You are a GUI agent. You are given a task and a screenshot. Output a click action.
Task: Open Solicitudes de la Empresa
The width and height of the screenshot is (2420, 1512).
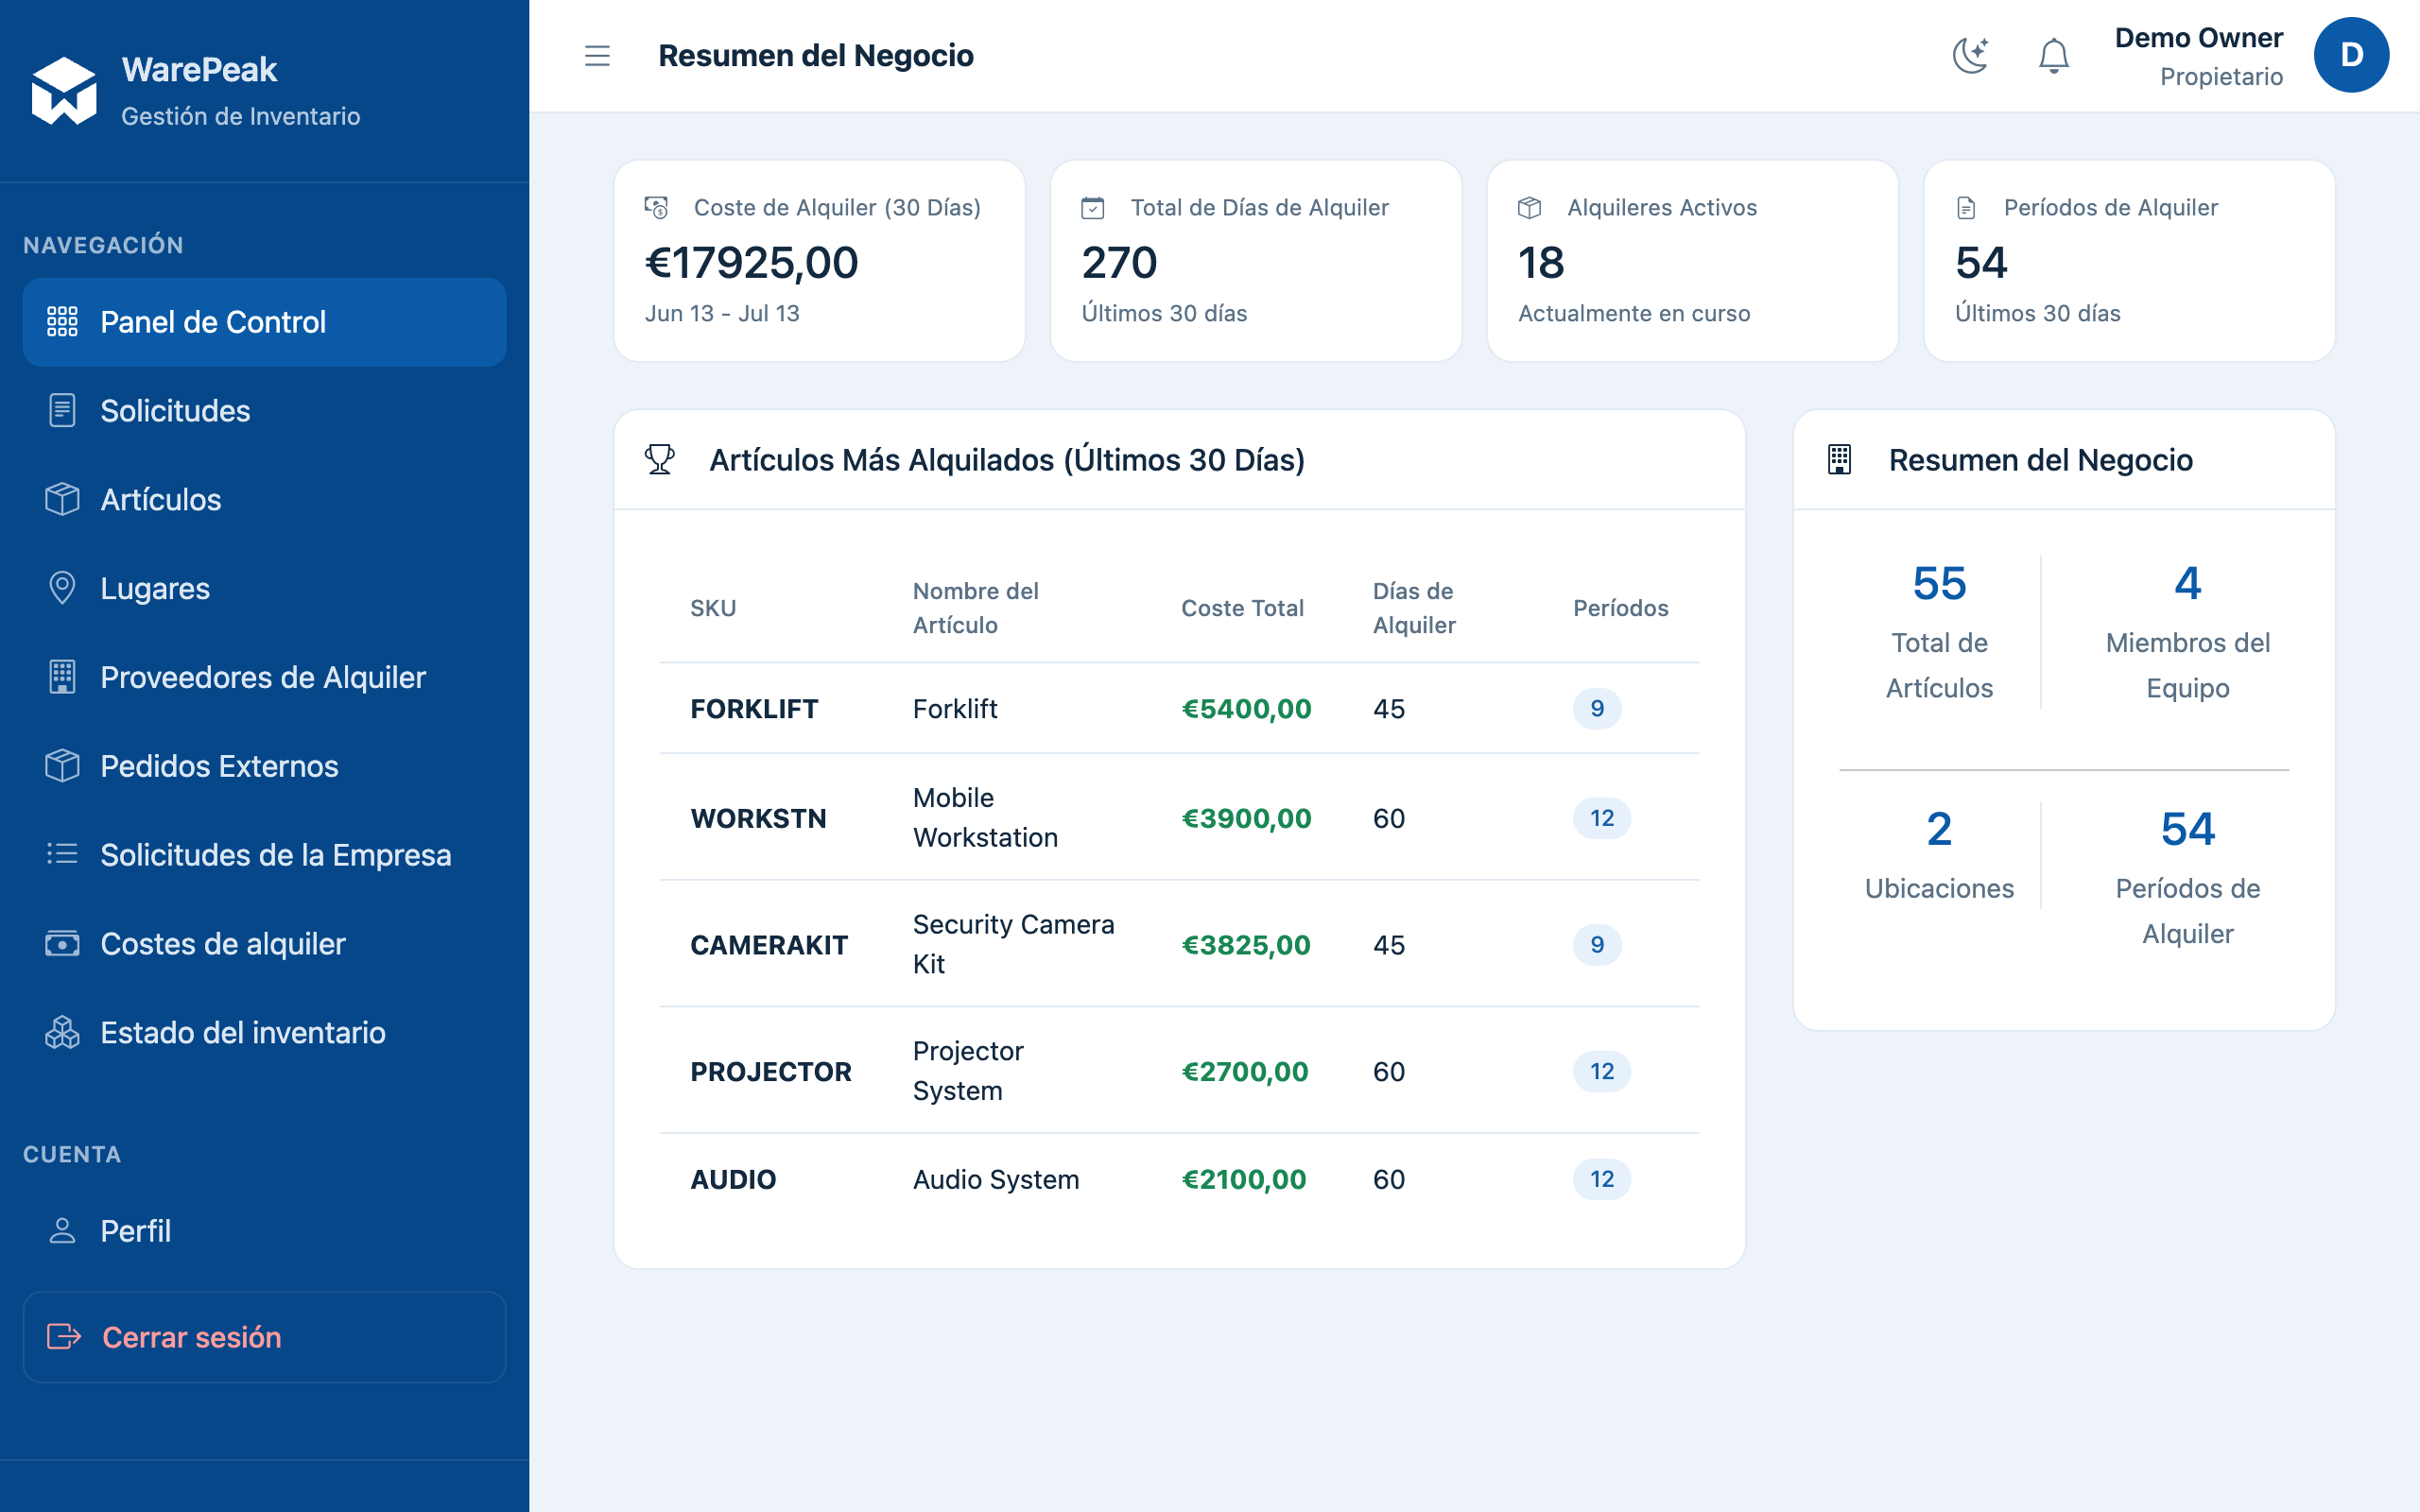(264, 855)
